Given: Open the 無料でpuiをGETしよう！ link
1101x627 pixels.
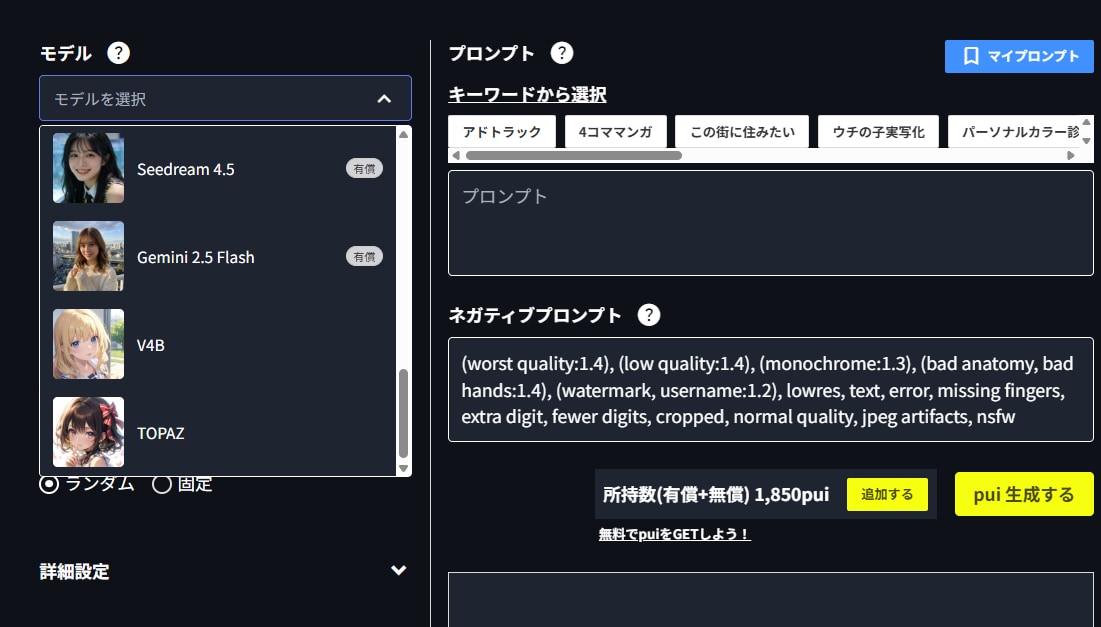Looking at the screenshot, I should (x=675, y=534).
